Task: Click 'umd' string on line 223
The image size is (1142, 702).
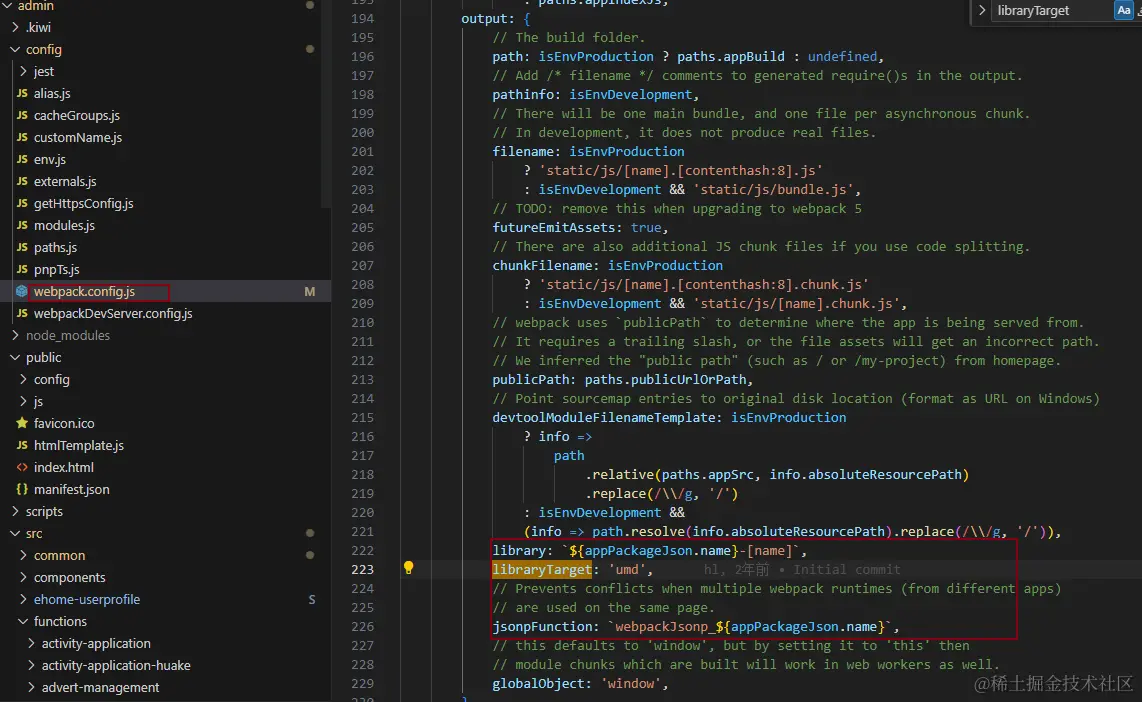Action: pos(626,569)
